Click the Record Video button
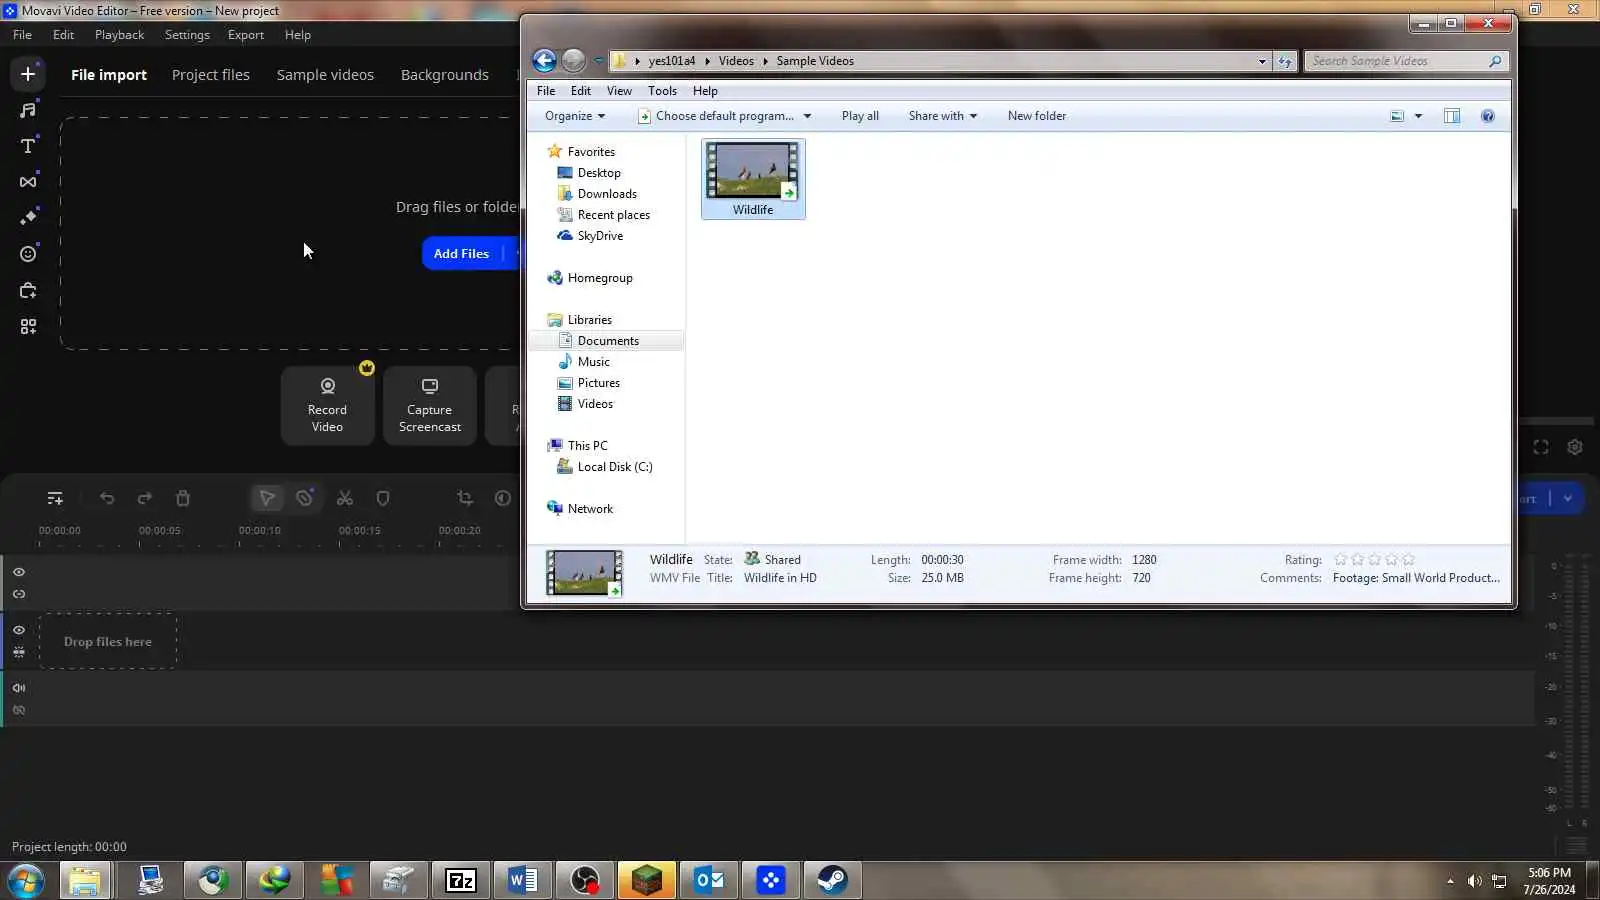 tap(327, 406)
